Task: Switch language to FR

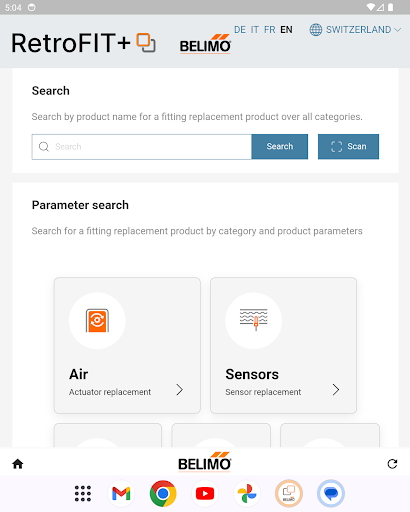Action: click(270, 30)
